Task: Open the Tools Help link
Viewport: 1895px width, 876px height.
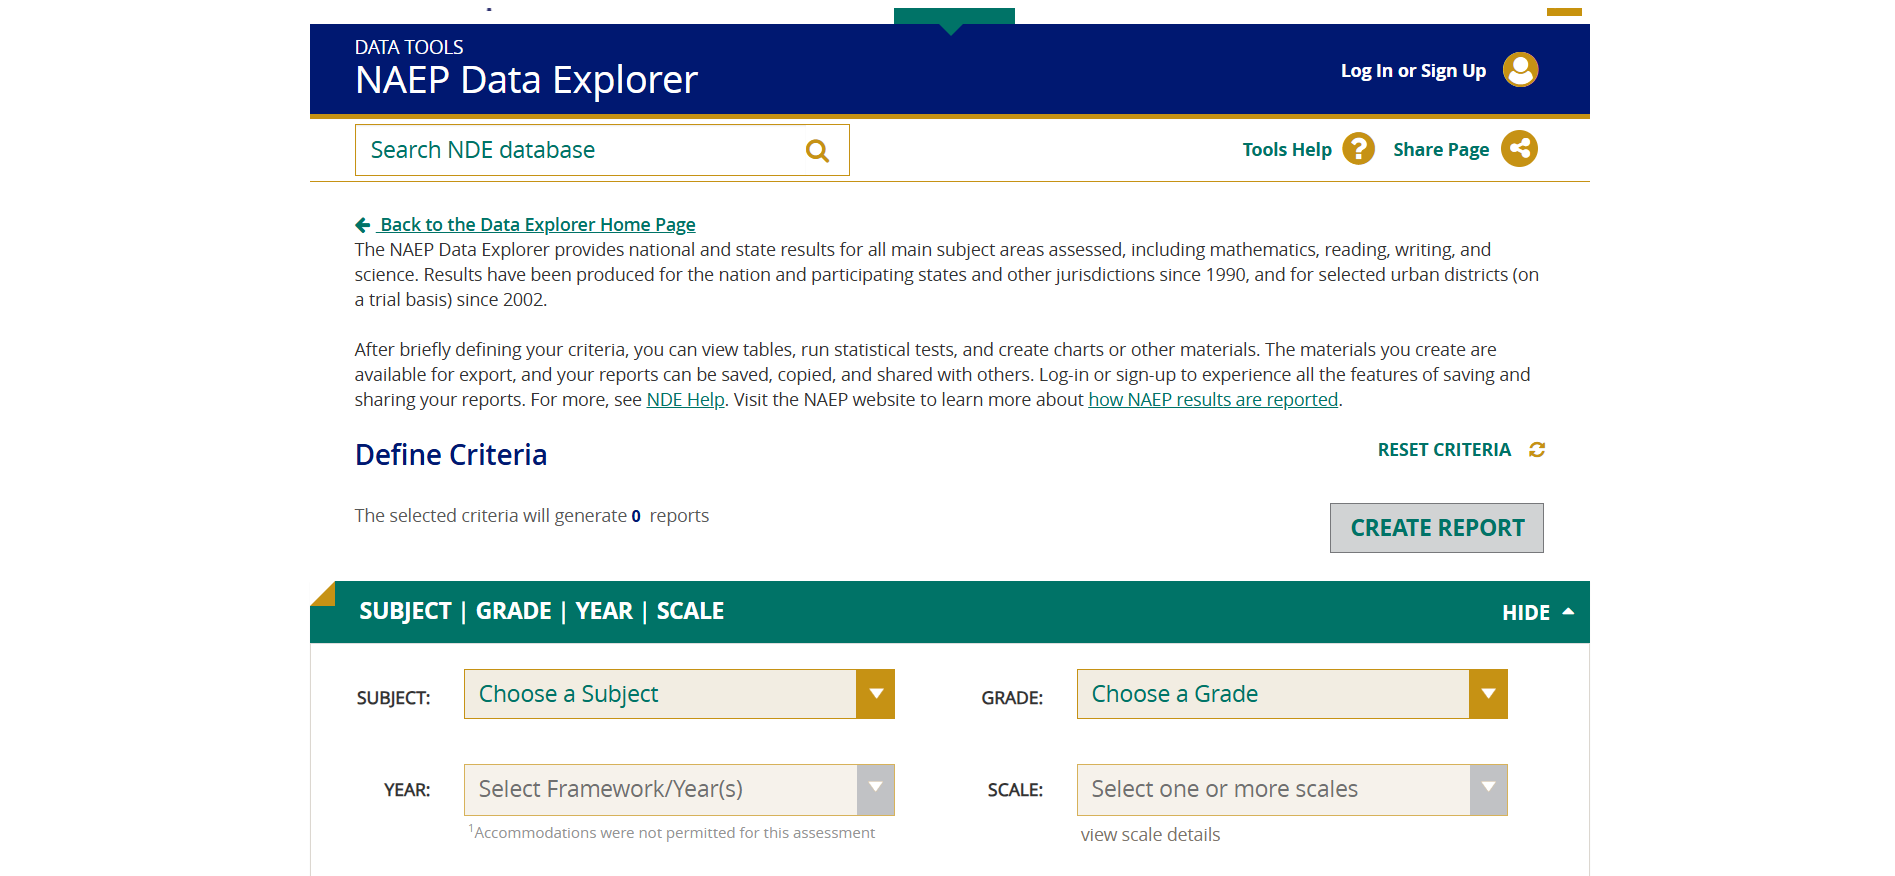Action: (1287, 150)
